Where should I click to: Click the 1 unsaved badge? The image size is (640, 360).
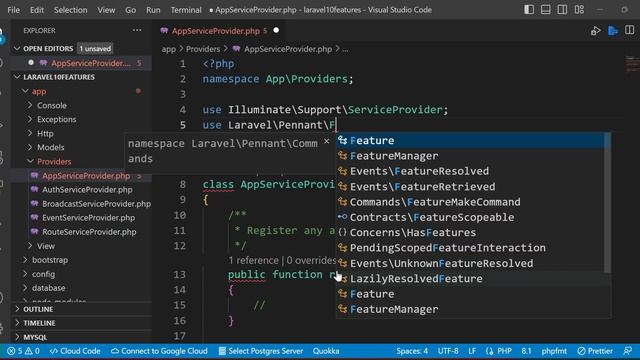(x=95, y=49)
